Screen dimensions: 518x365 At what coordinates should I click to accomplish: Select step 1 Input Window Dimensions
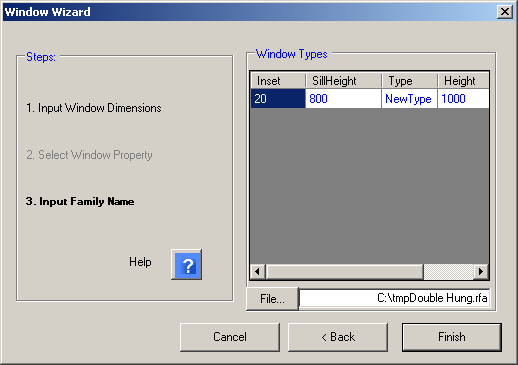[x=94, y=108]
